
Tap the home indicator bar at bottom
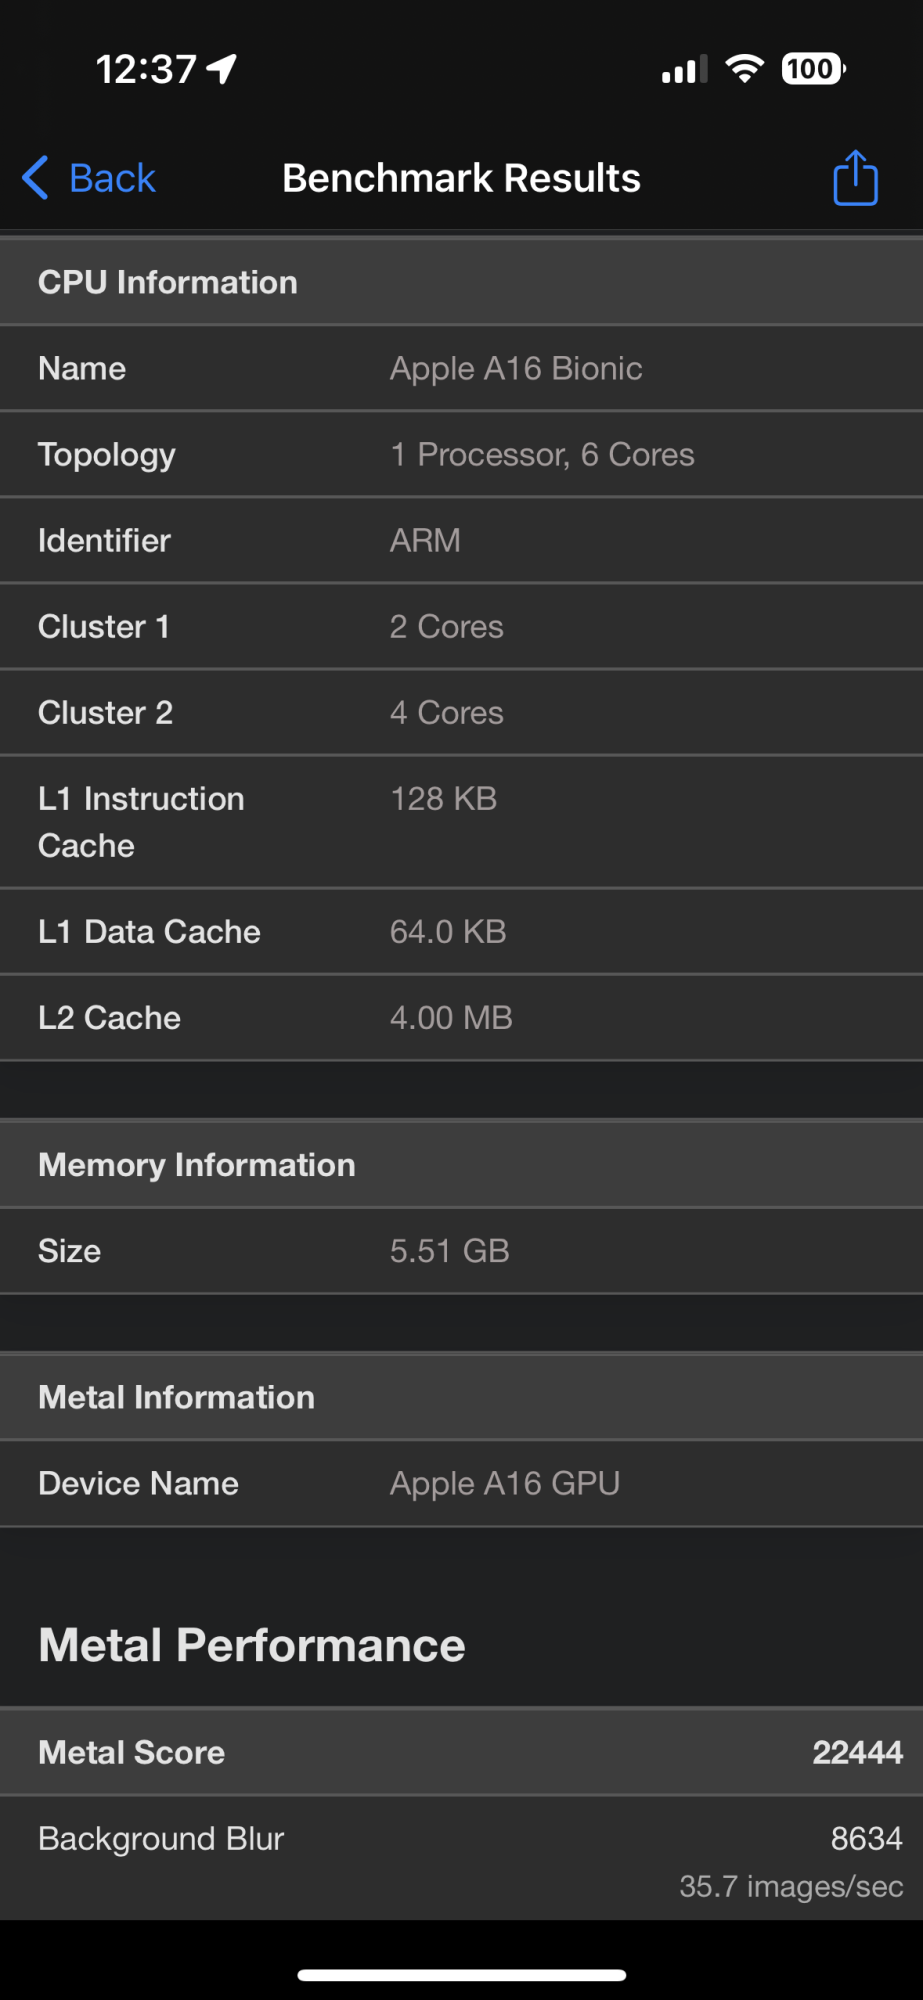coord(461,1975)
